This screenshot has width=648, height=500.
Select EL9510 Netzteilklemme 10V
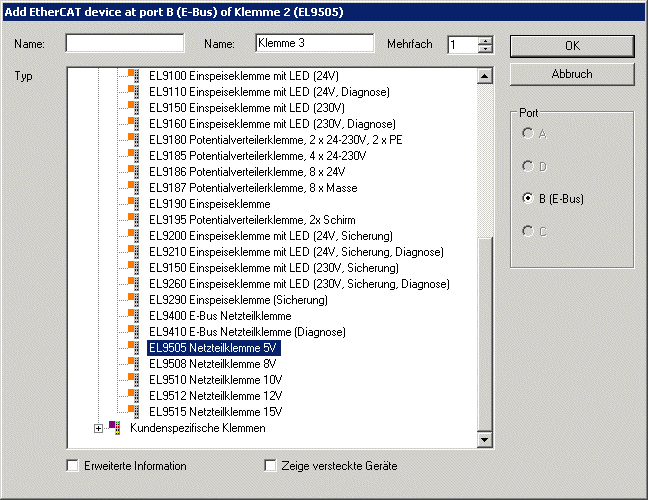[216, 380]
